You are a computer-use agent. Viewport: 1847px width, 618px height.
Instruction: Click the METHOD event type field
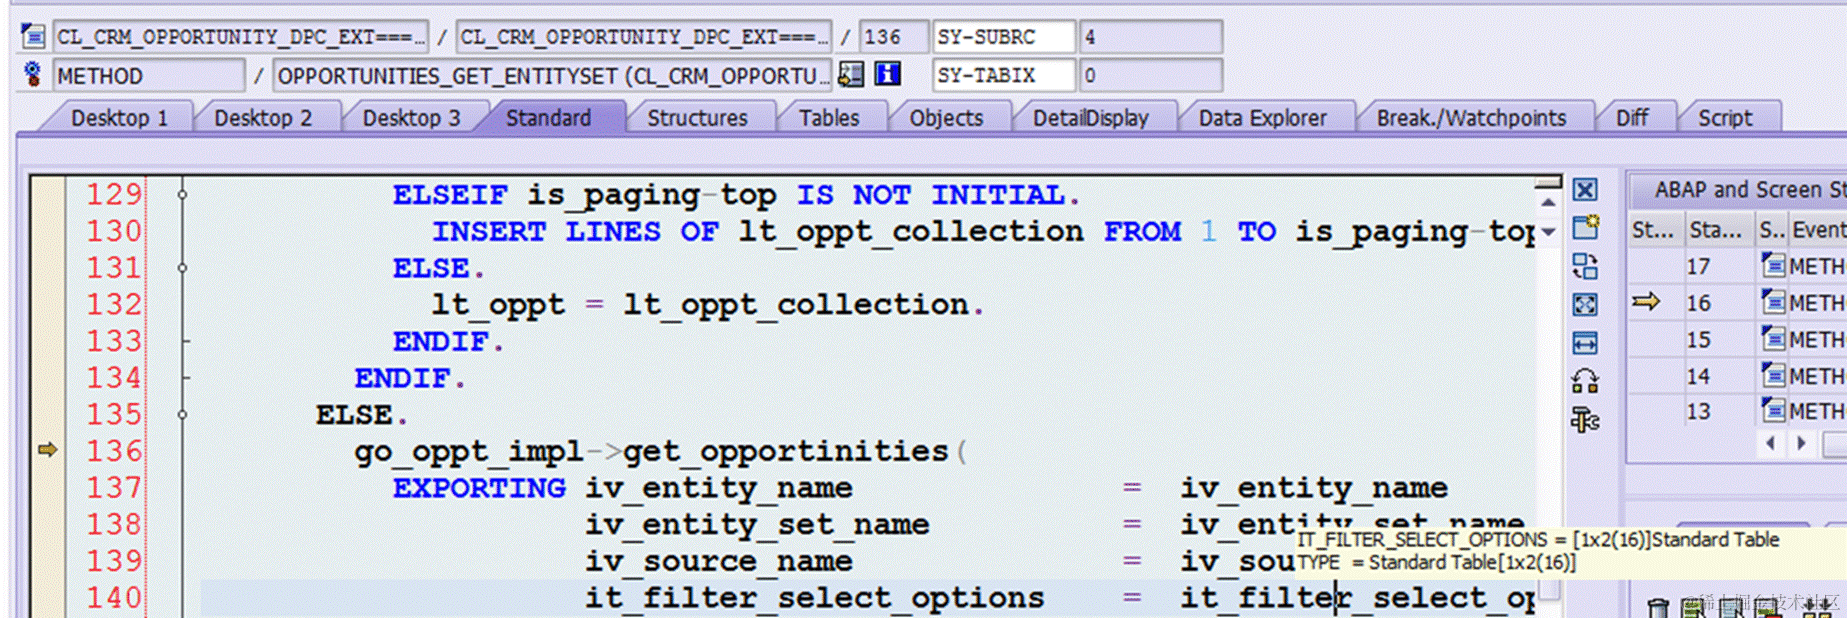pos(148,75)
